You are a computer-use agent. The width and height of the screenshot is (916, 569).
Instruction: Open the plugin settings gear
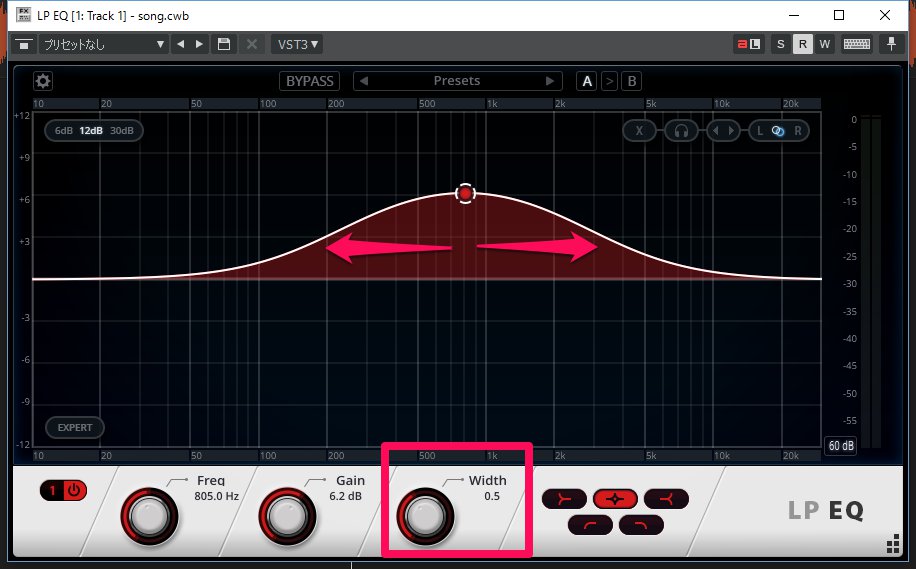43,81
